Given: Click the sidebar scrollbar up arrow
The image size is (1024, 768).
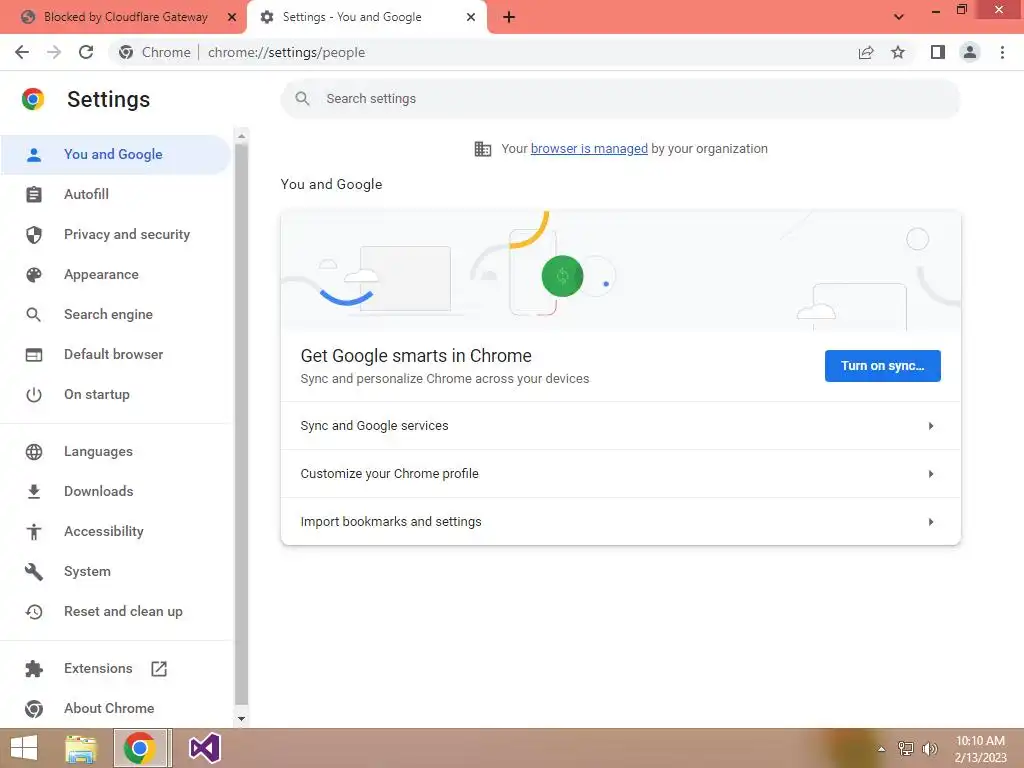Looking at the screenshot, I should pos(242,136).
